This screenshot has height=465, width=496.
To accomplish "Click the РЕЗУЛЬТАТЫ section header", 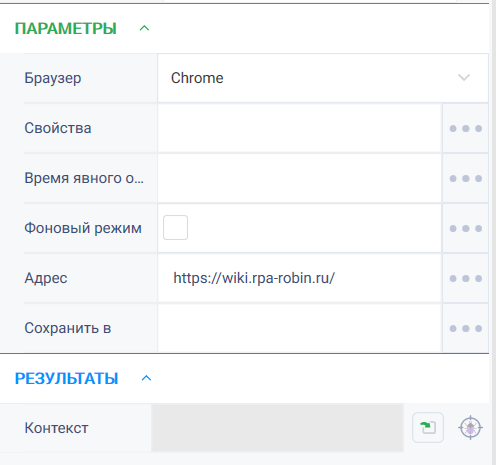I will coord(67,378).
